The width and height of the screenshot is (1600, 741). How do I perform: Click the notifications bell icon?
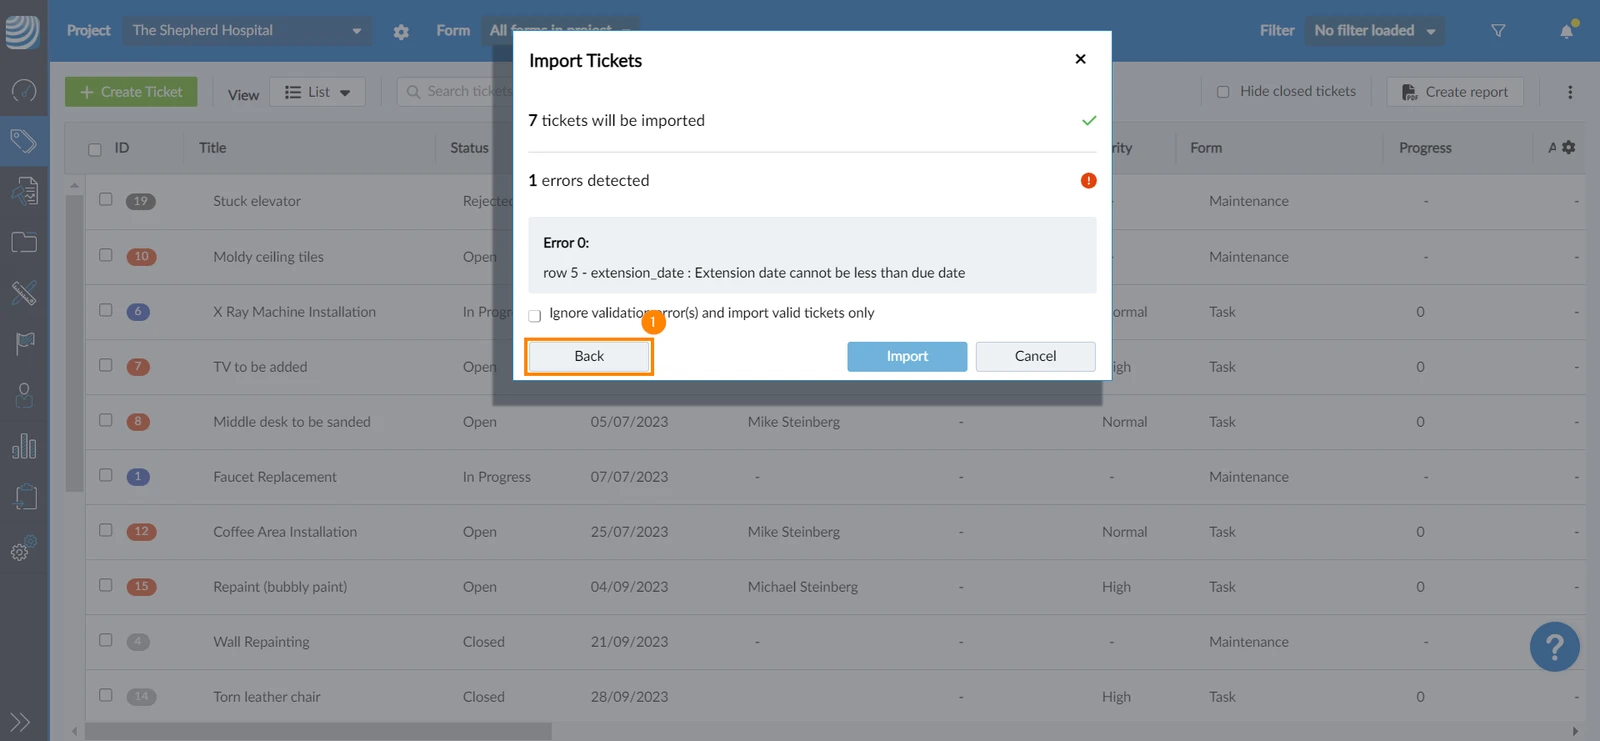tap(1567, 30)
